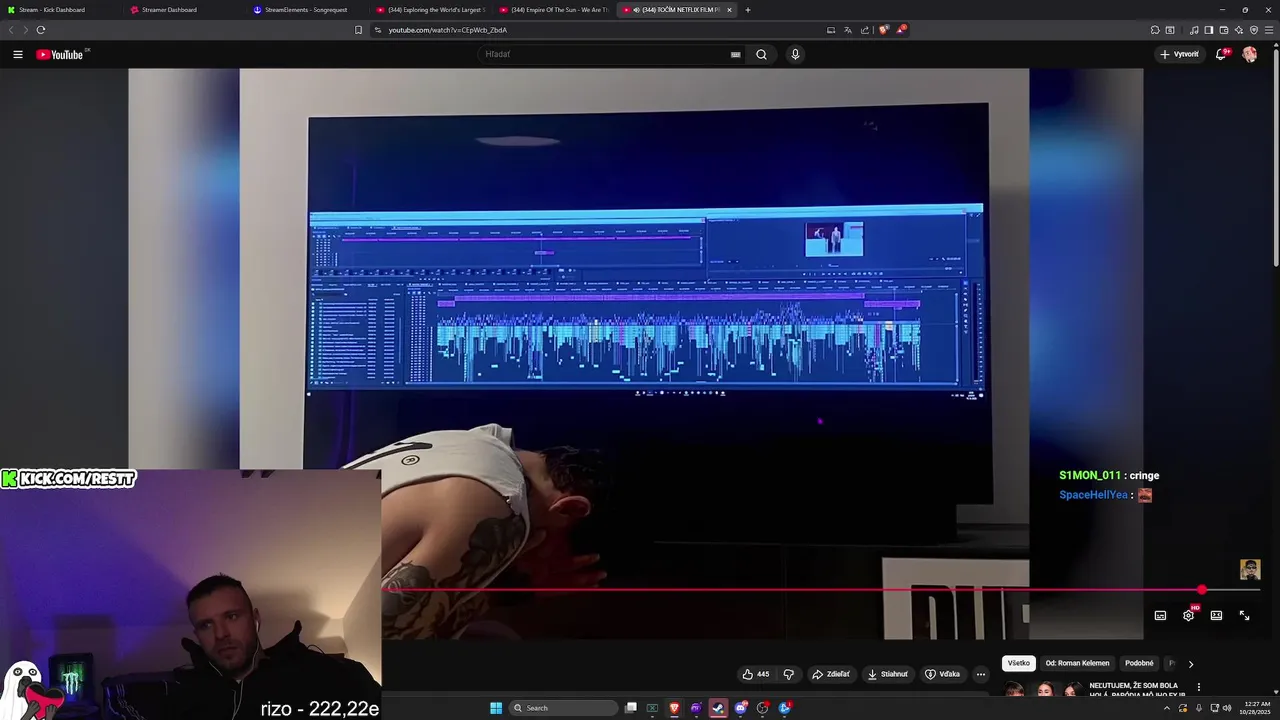The image size is (1280, 720).
Task: Show hidden system tray icons chevron
Action: (1167, 708)
